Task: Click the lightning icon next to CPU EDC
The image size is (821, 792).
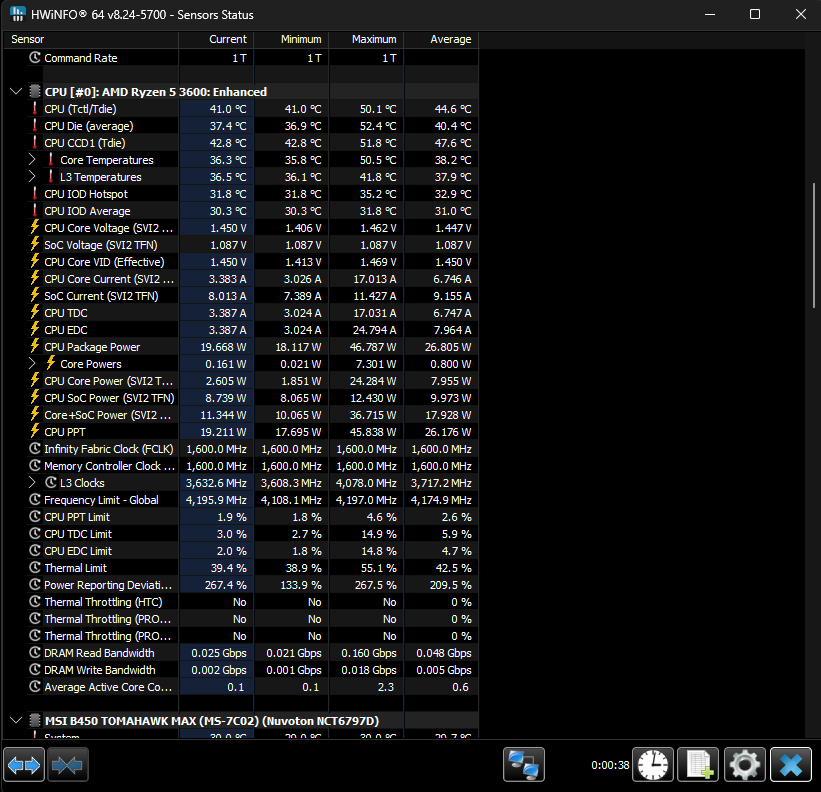Action: pyautogui.click(x=35, y=329)
